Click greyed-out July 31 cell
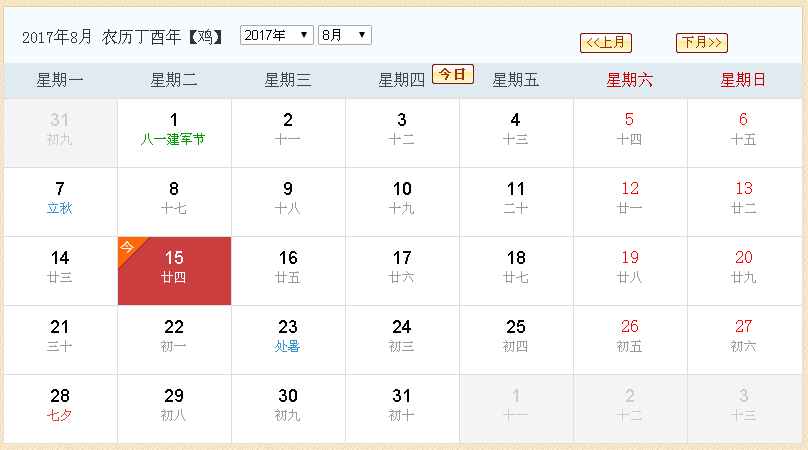808x450 pixels. 60,133
